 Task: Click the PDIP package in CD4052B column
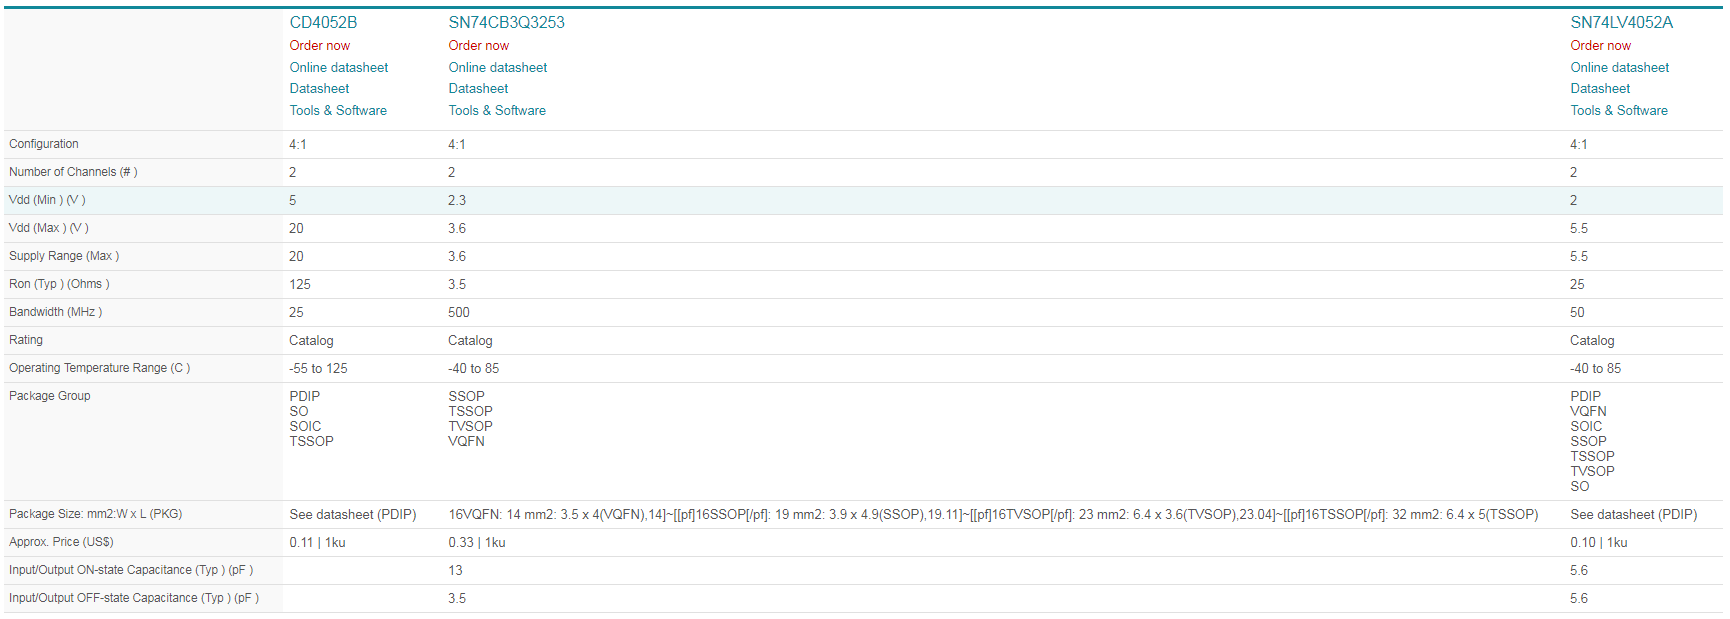point(305,396)
